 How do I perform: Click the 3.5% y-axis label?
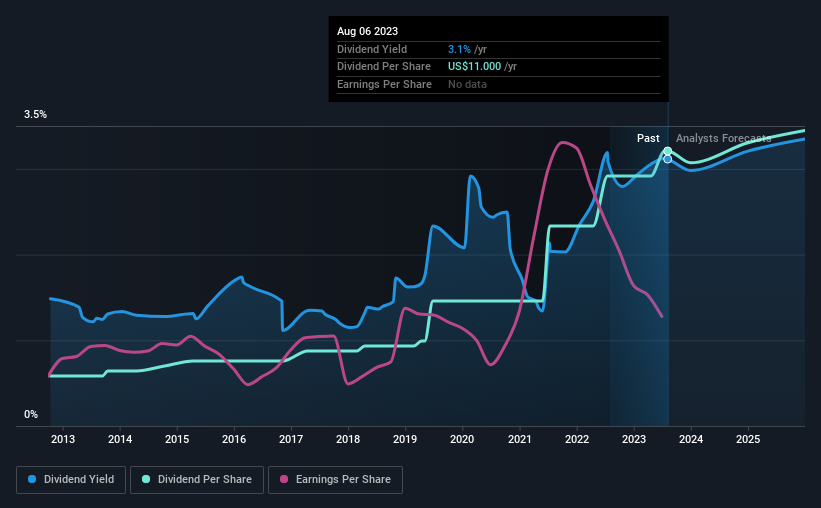[x=35, y=114]
